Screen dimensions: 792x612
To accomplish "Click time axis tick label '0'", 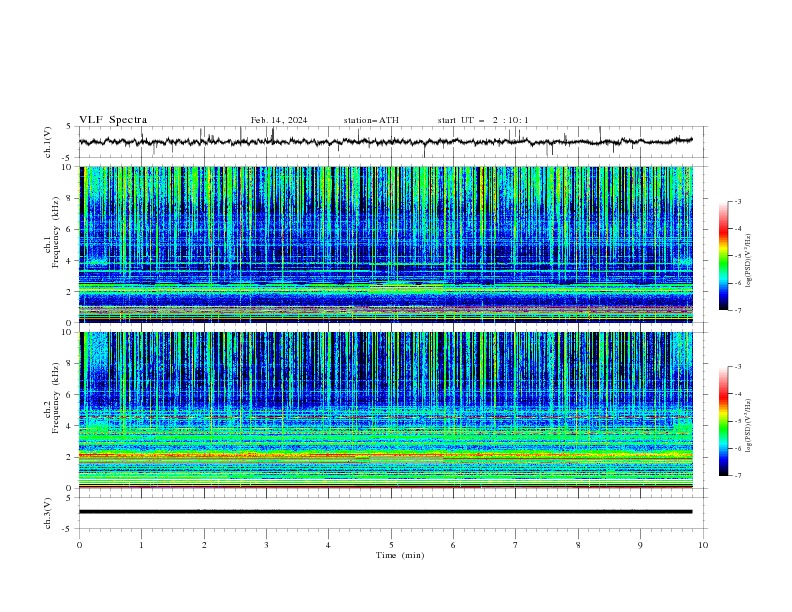I will click(79, 545).
